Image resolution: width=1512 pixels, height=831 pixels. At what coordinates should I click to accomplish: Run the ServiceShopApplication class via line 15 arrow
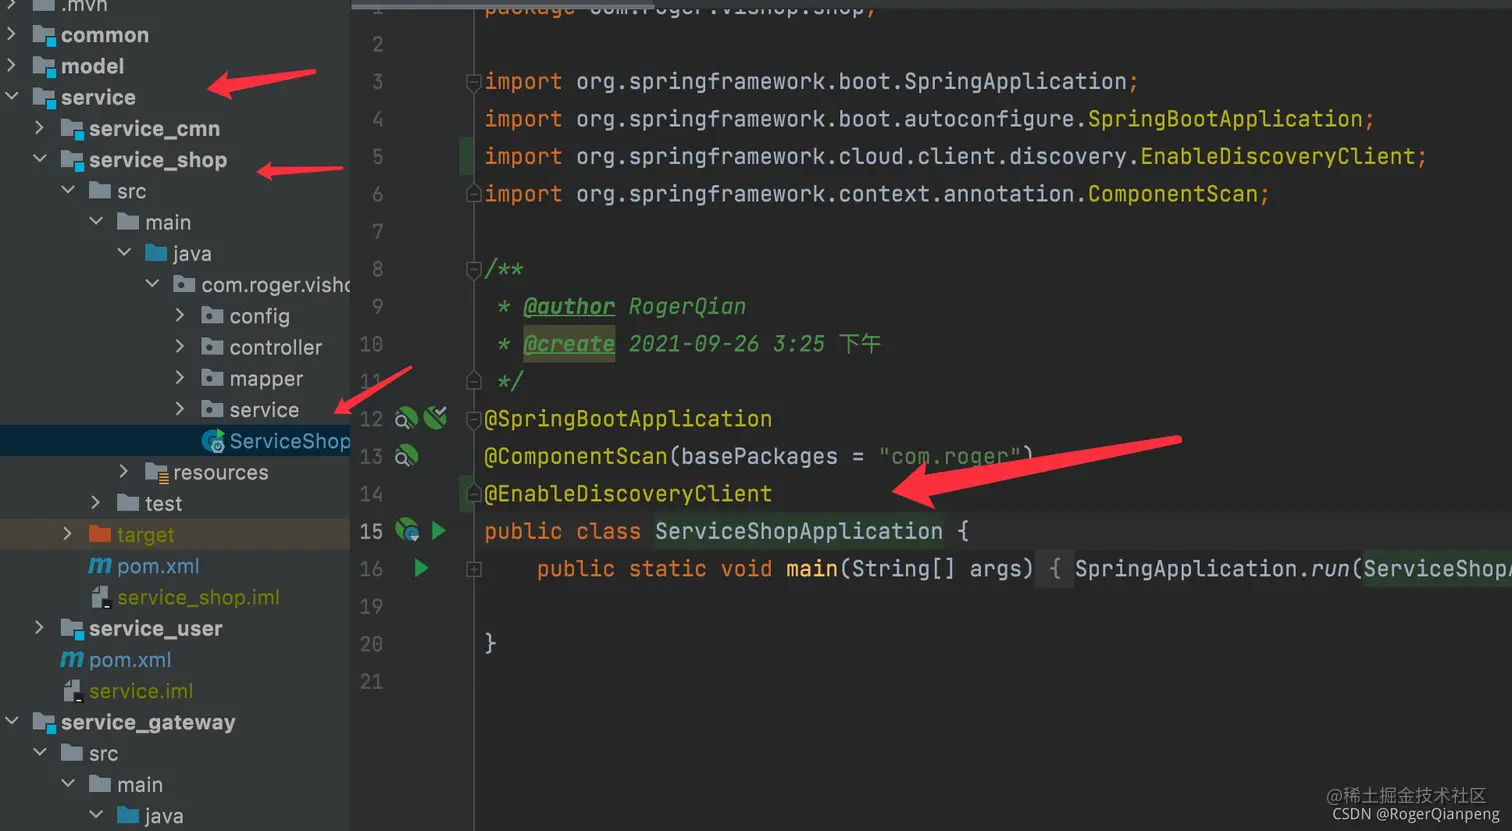point(438,530)
